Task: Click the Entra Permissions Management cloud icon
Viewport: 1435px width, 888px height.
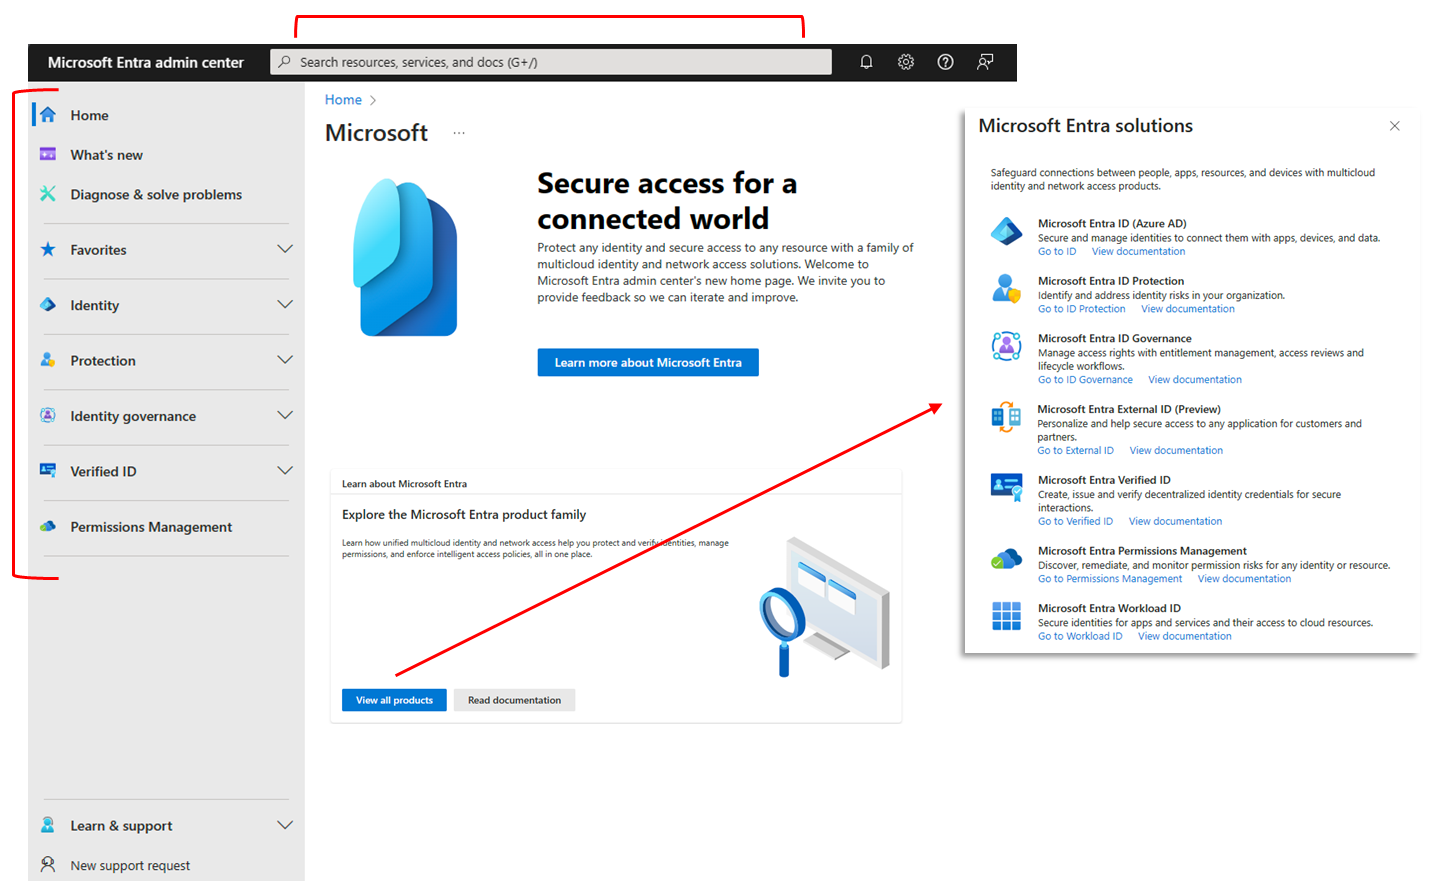Action: coord(1006,559)
